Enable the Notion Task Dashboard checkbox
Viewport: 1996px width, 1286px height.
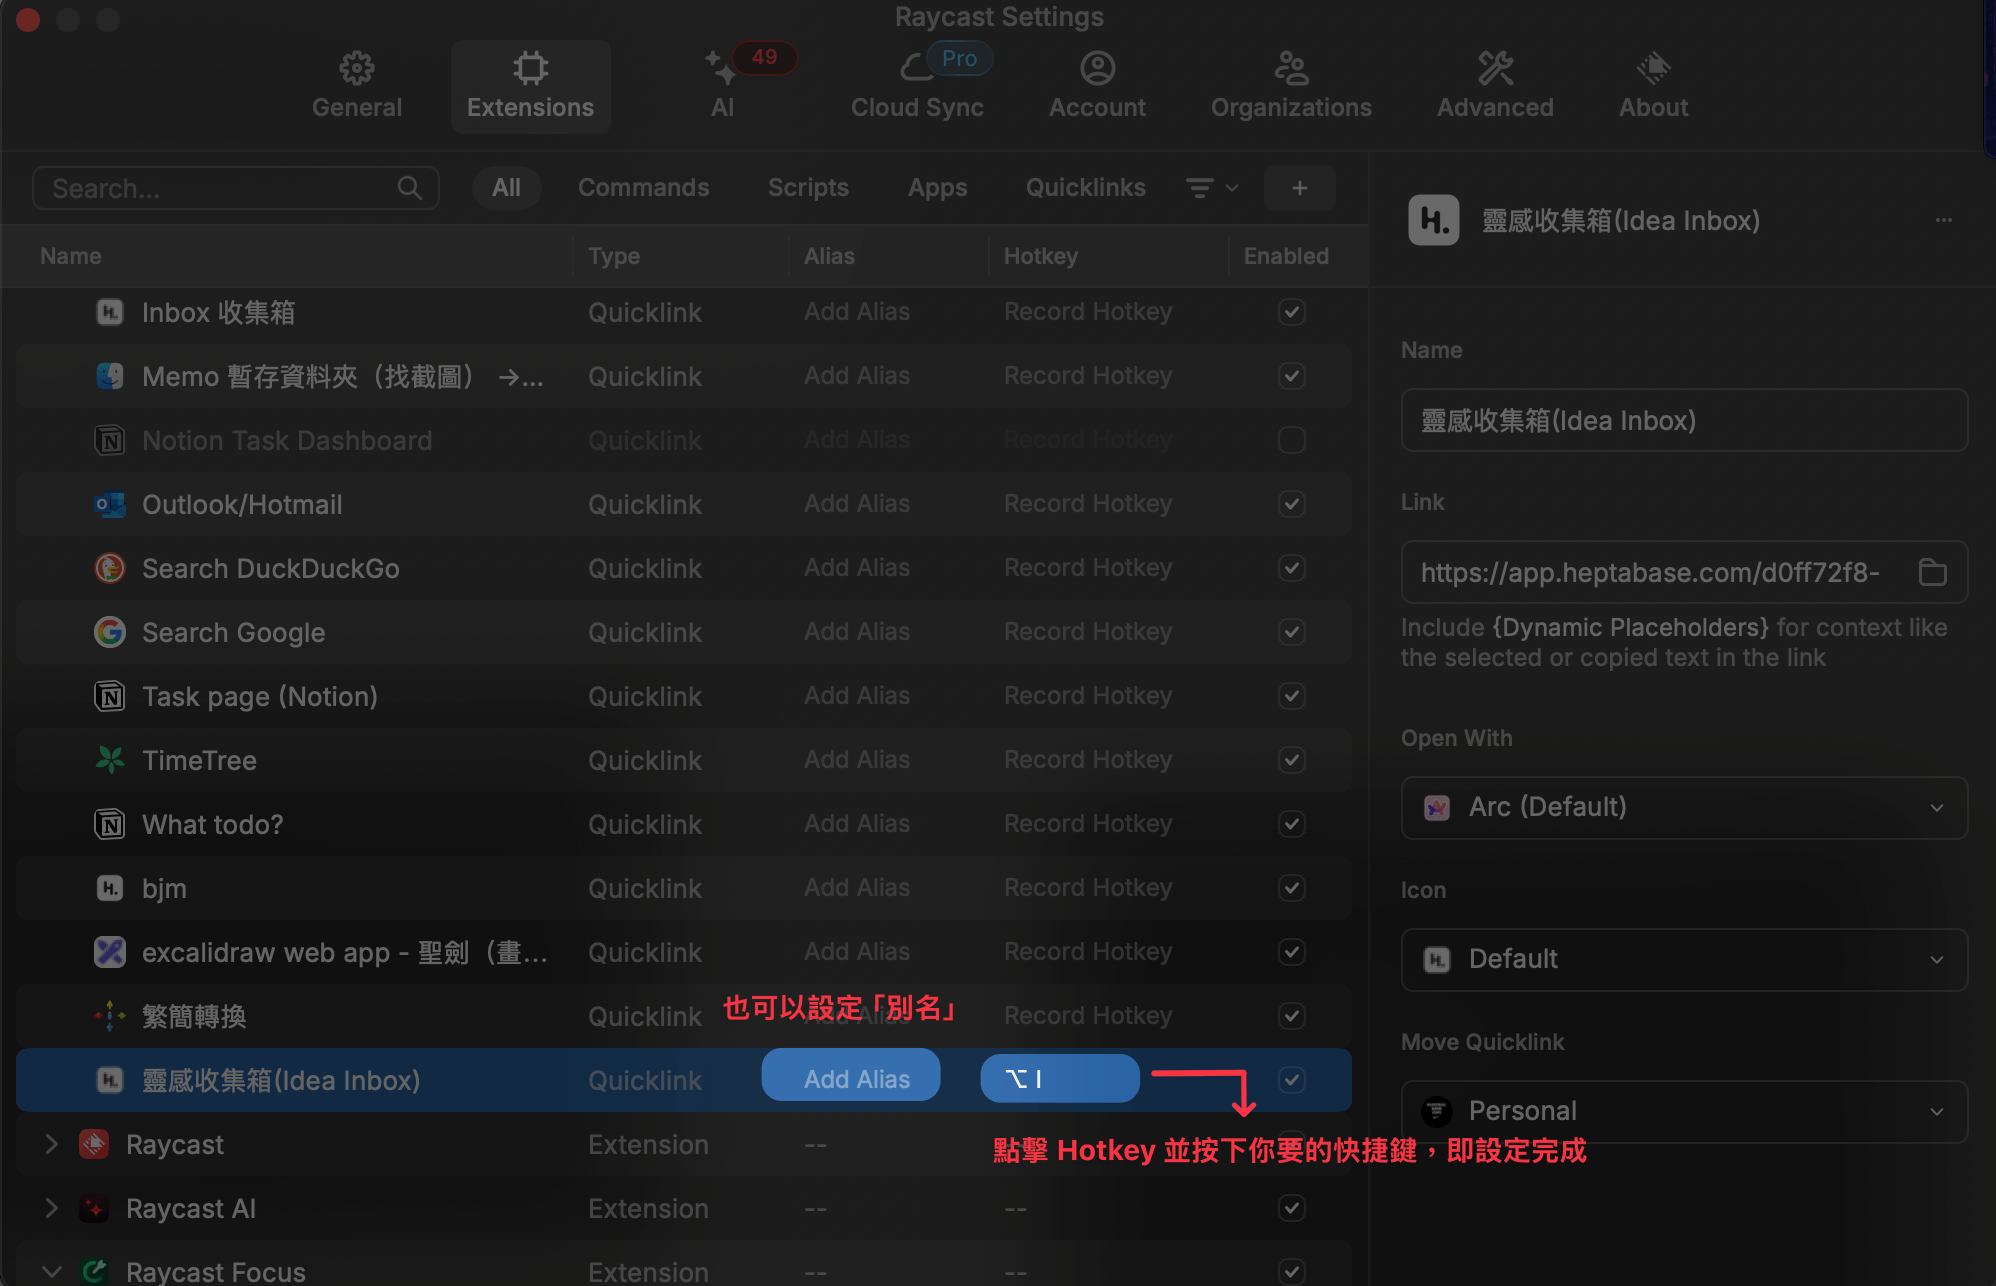point(1291,440)
